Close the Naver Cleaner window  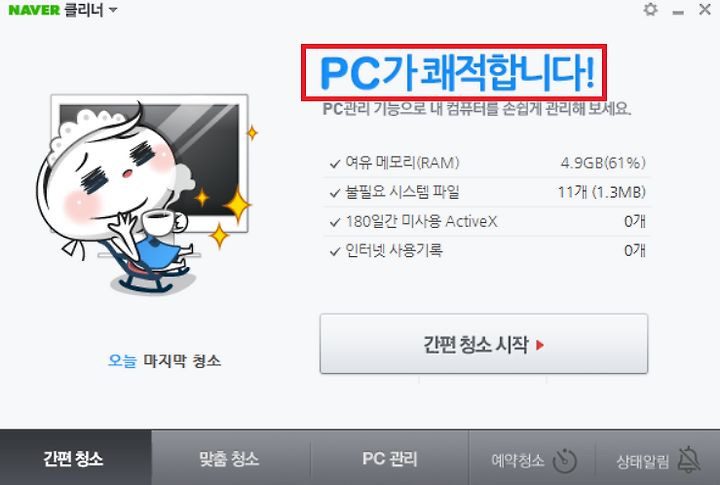click(705, 9)
